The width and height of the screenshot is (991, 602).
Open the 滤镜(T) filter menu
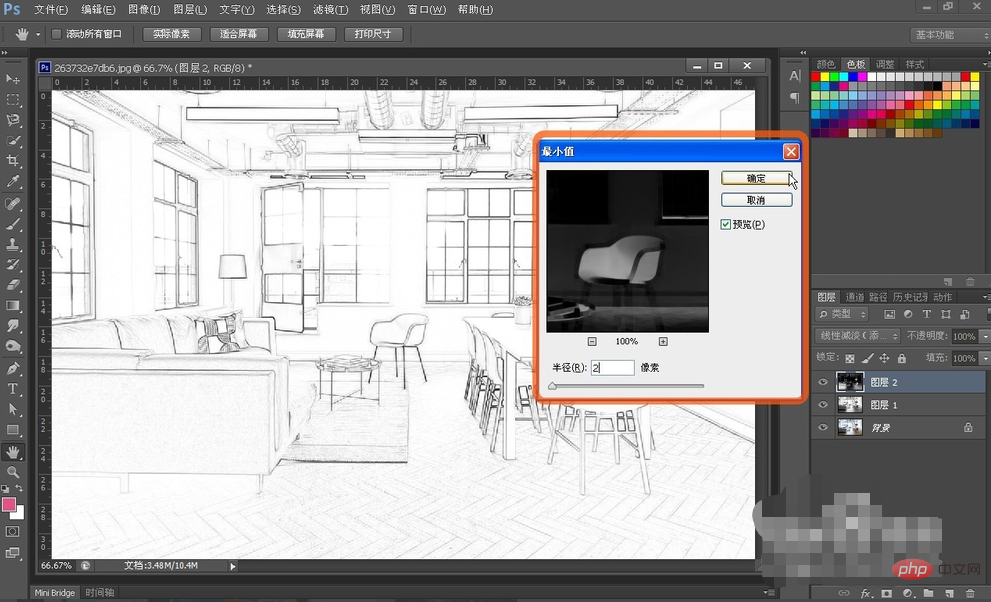point(331,9)
